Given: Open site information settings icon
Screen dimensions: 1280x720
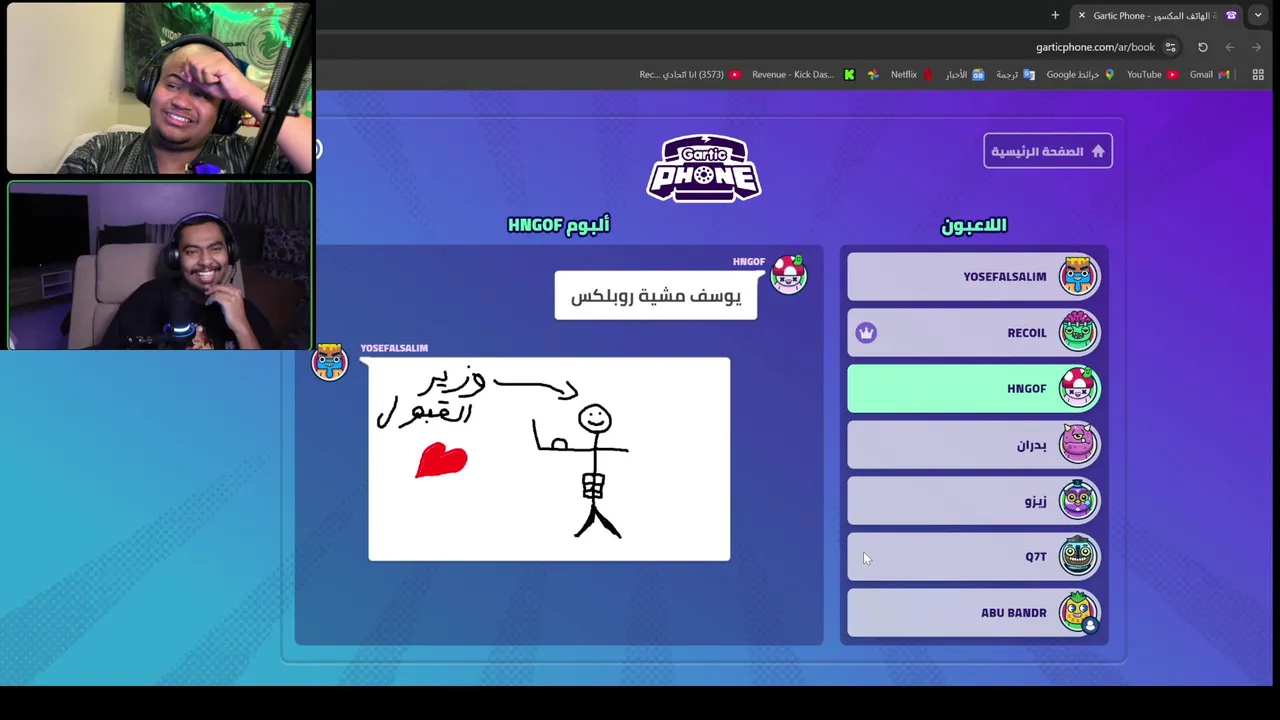Looking at the screenshot, I should [1170, 47].
